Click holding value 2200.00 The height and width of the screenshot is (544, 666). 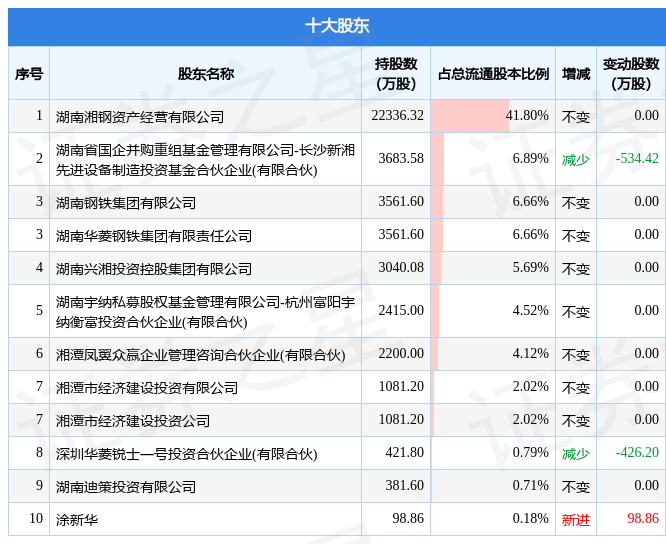click(x=401, y=353)
